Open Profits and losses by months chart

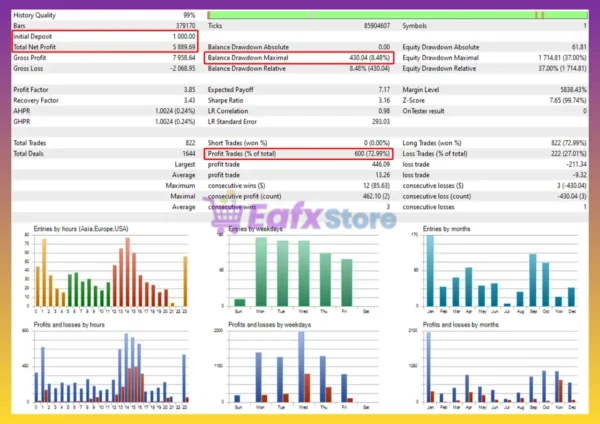[494, 366]
